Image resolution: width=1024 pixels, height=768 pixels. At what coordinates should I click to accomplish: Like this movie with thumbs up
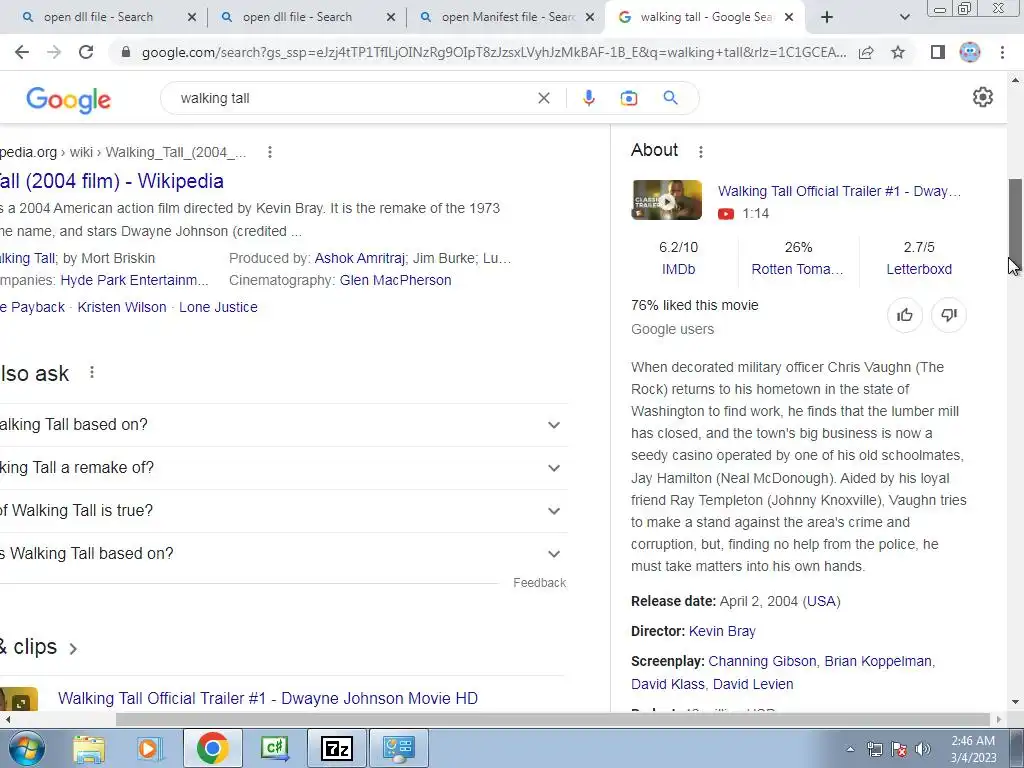point(904,315)
